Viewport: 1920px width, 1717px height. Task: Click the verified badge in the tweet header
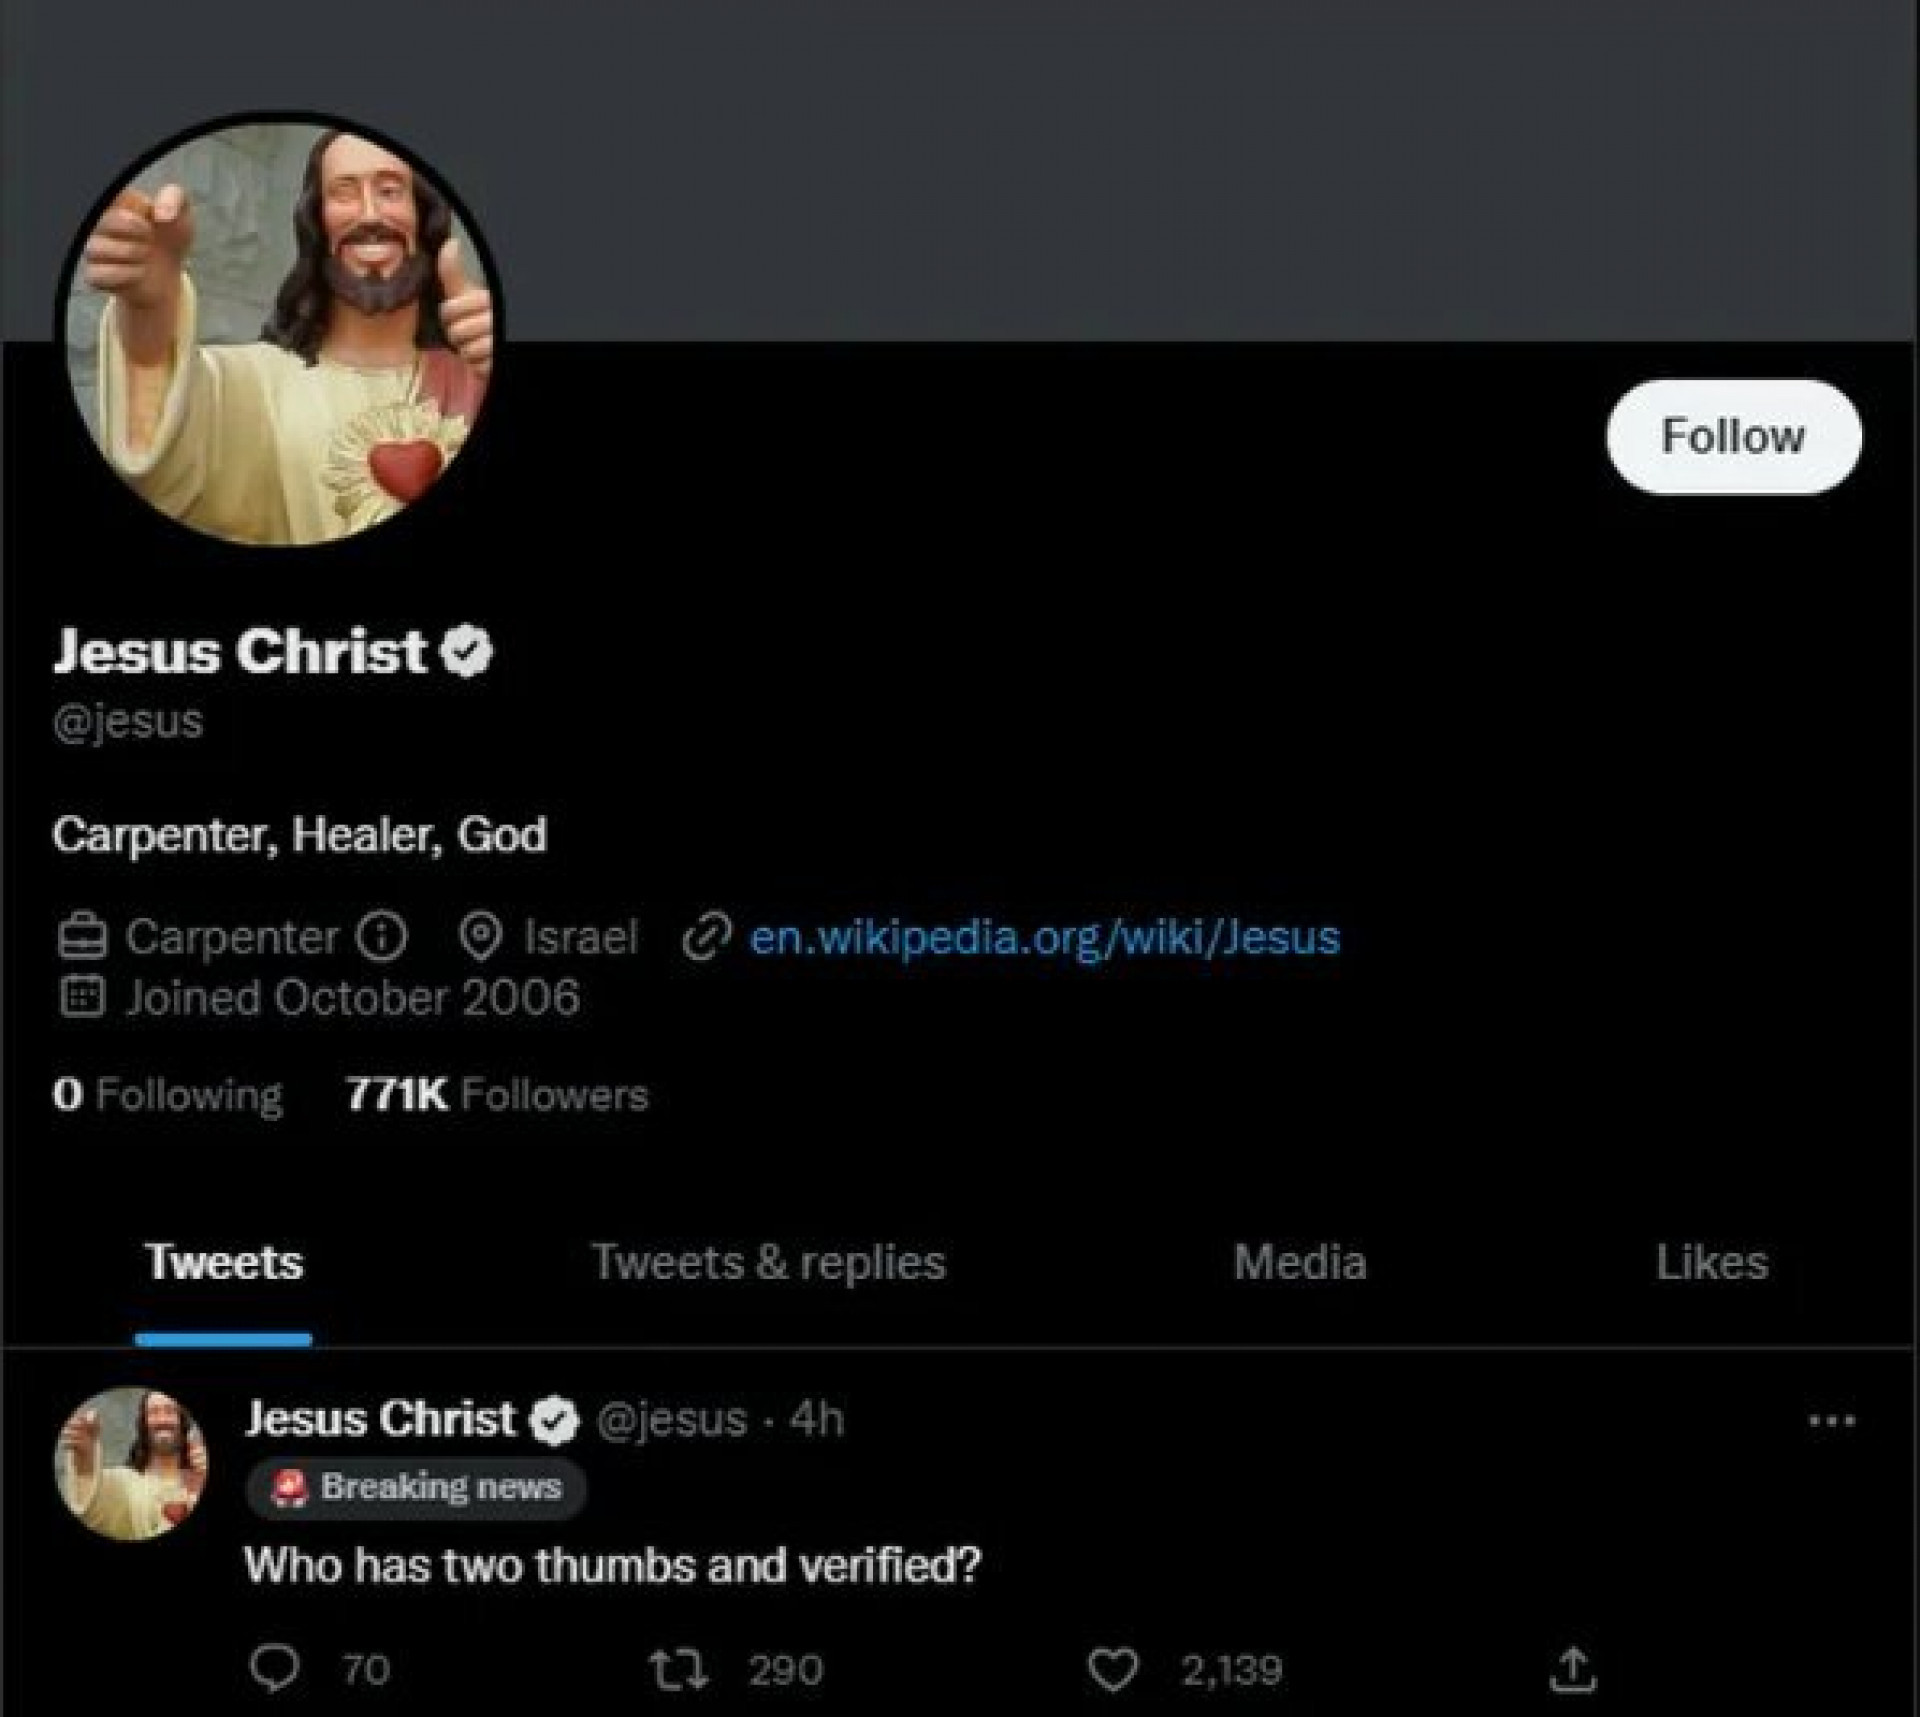(x=555, y=1420)
